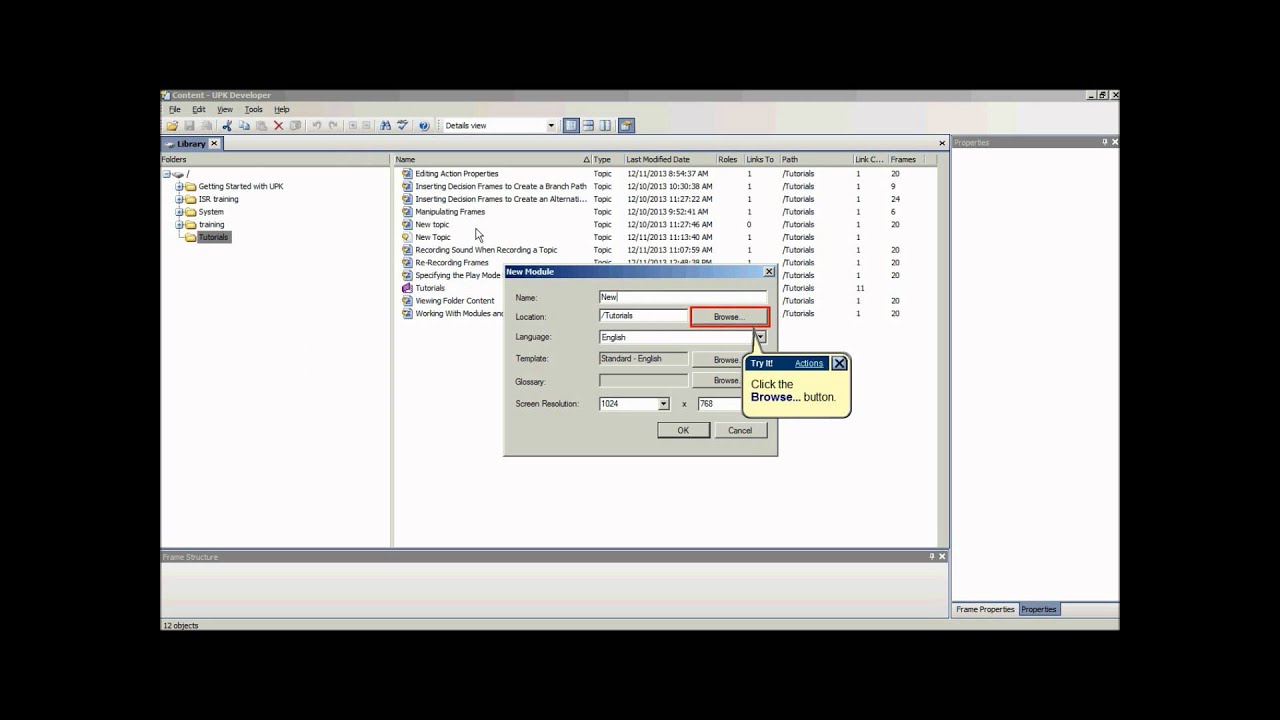Click the Paste toolbar icon
1280x720 pixels.
coord(261,126)
